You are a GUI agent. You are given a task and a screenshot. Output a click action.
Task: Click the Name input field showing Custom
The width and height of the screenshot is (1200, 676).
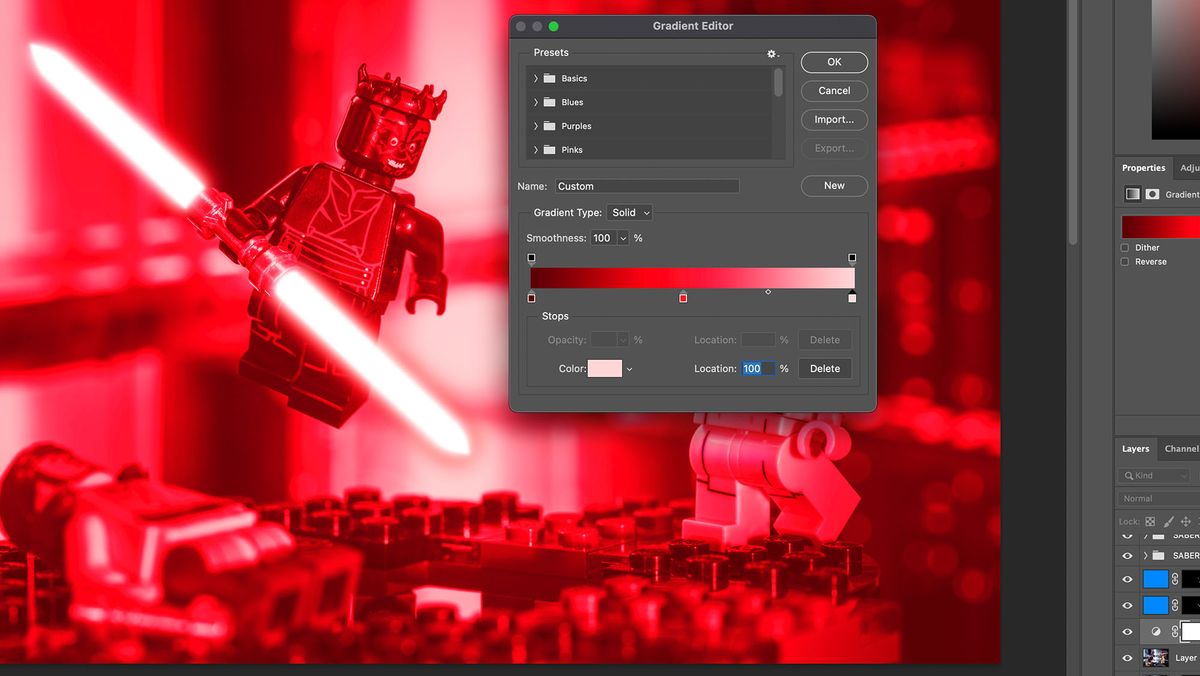(x=647, y=185)
